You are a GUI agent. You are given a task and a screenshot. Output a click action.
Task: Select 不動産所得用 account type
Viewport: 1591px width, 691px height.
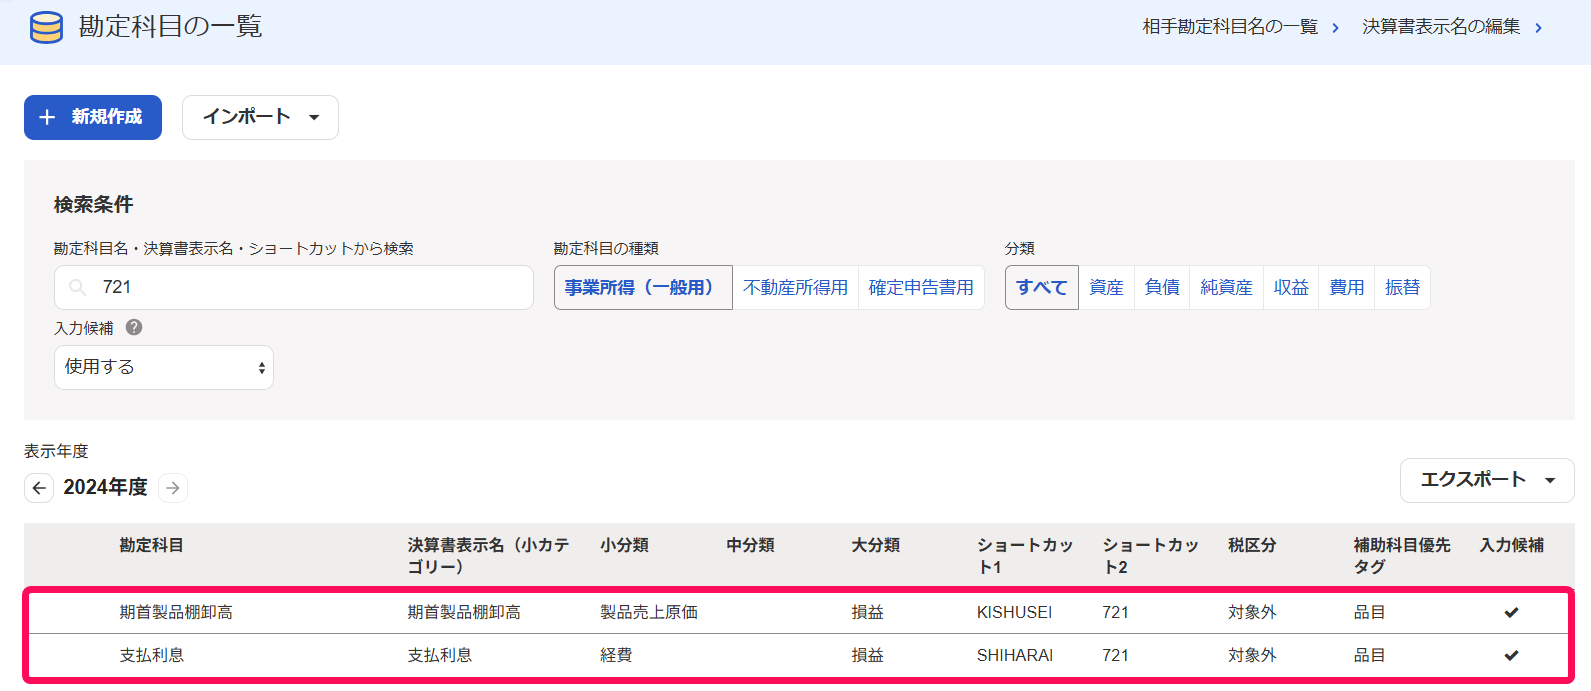(x=796, y=287)
